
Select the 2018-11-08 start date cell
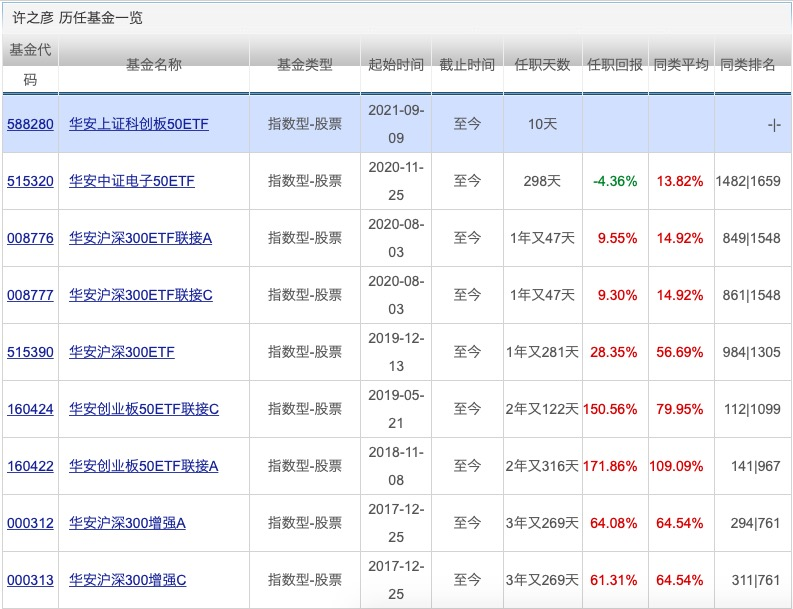(x=396, y=466)
